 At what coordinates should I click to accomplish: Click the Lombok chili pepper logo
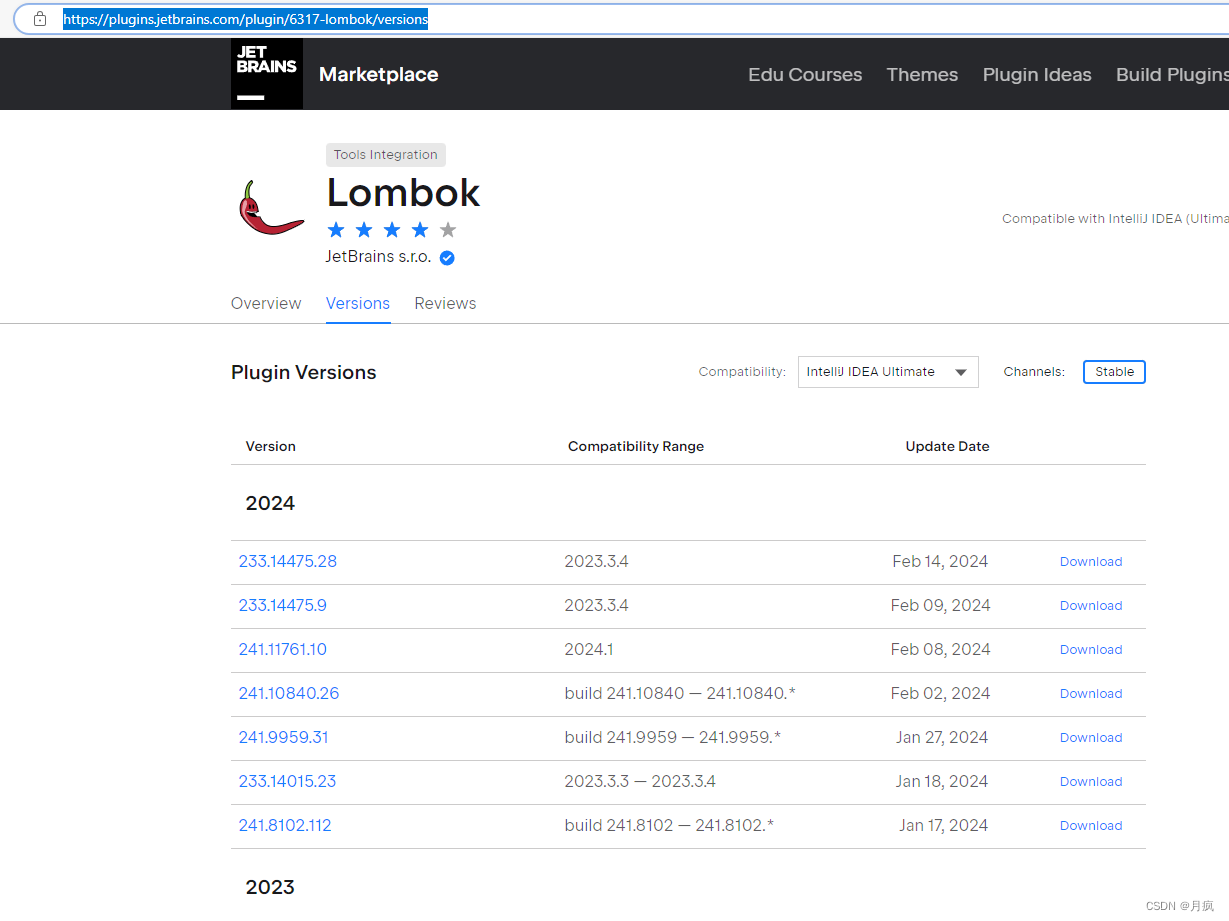pyautogui.click(x=271, y=209)
